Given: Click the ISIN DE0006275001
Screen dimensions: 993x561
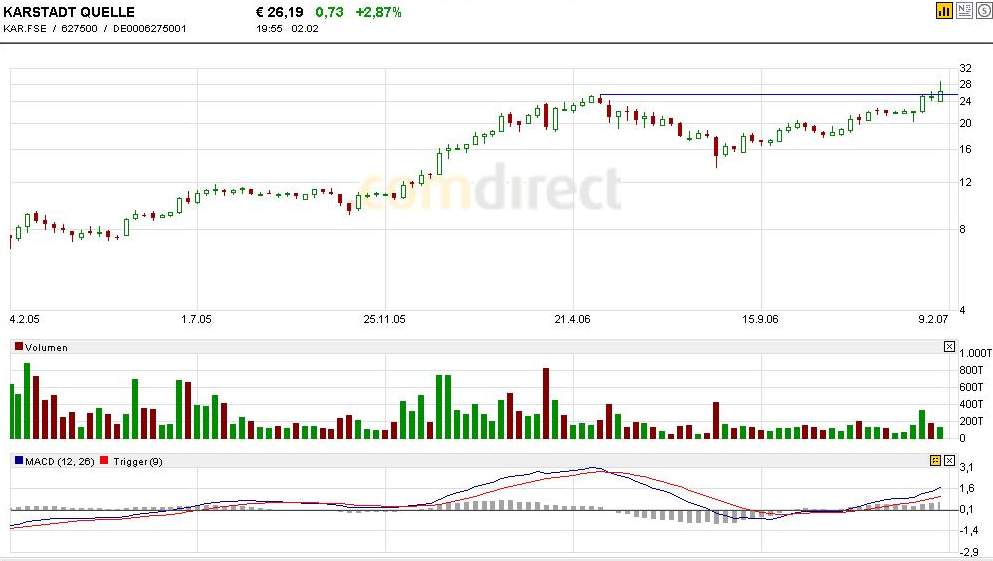Looking at the screenshot, I should 149,28.
